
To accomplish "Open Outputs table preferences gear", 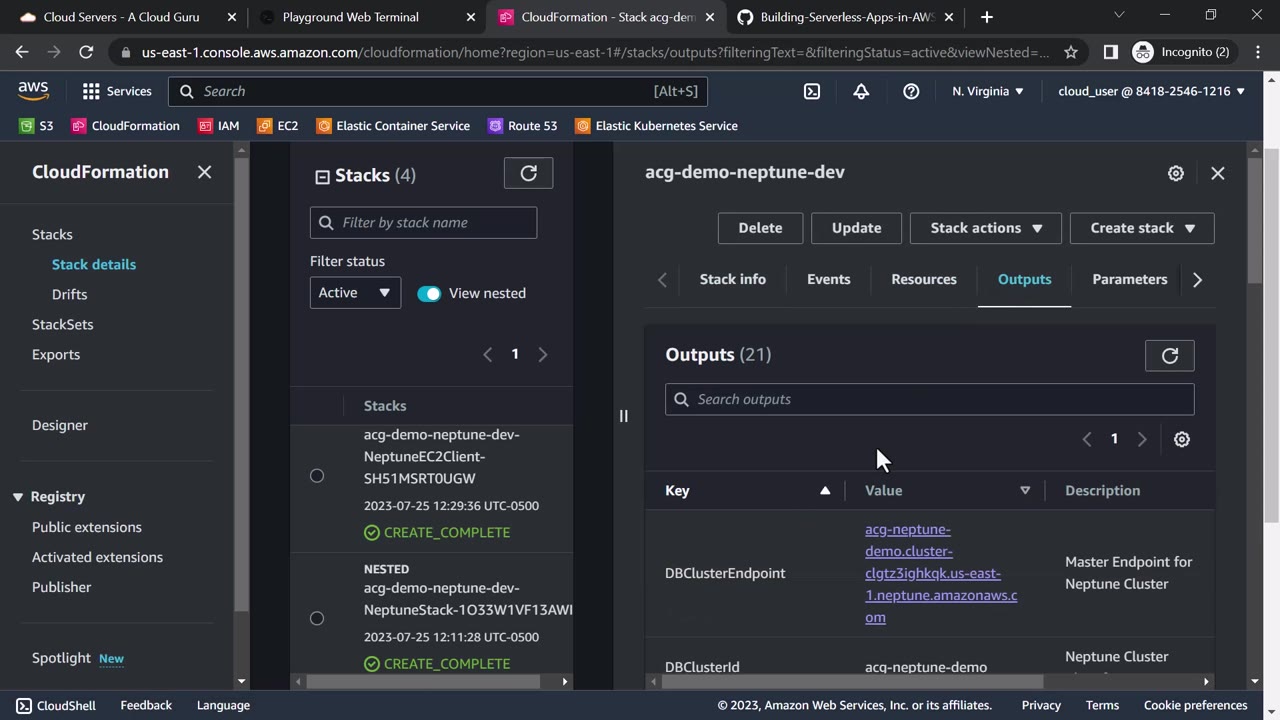I will pyautogui.click(x=1182, y=439).
